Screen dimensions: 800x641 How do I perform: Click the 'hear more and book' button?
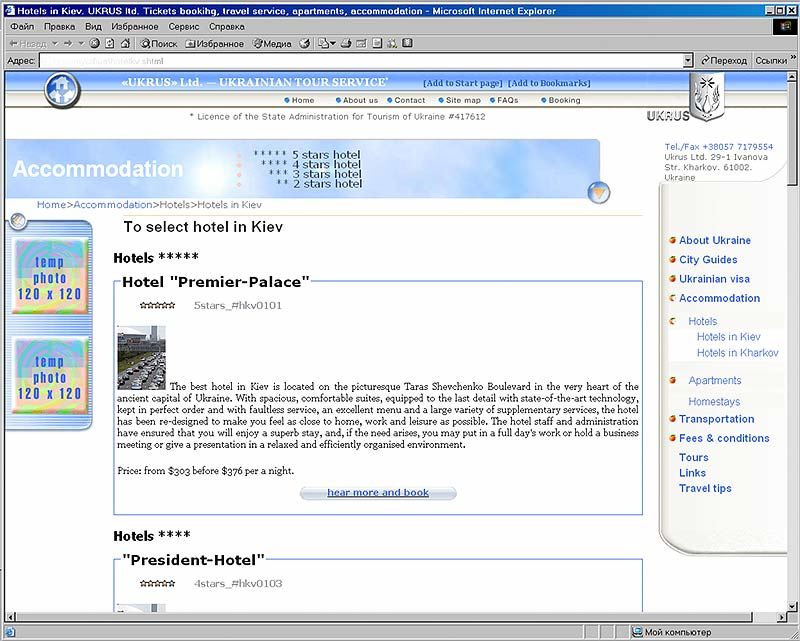click(x=378, y=493)
